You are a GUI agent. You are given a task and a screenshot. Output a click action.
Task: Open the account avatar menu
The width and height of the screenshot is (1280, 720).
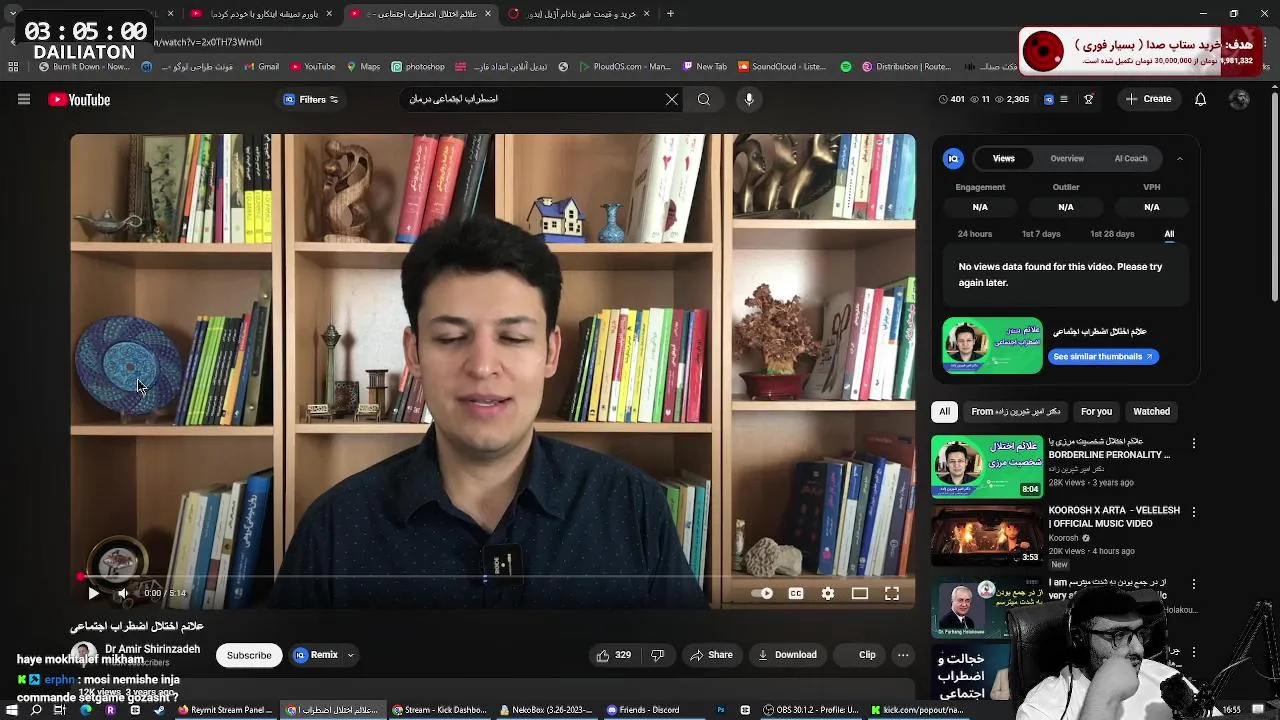[x=1239, y=99]
